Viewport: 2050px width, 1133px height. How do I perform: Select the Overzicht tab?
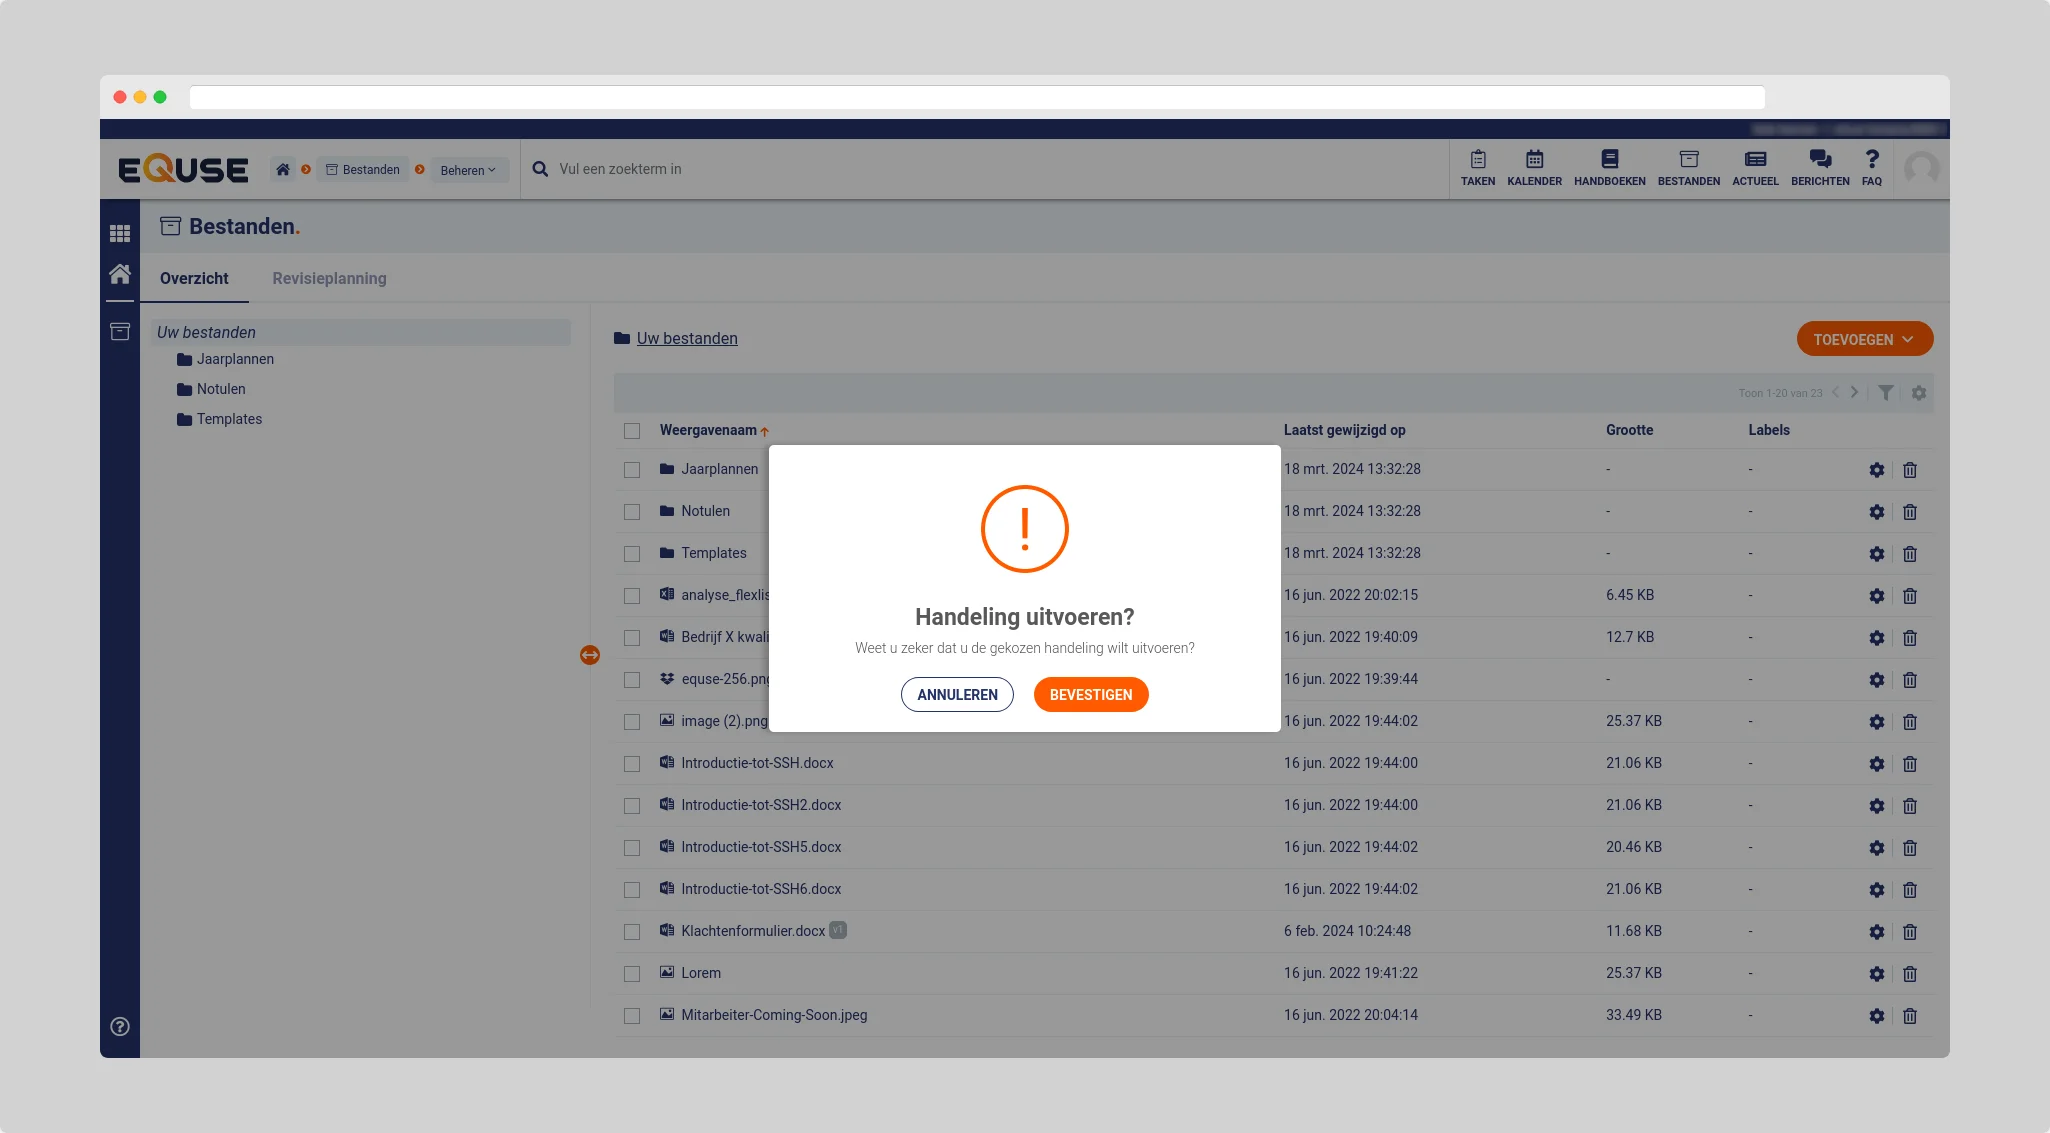194,278
